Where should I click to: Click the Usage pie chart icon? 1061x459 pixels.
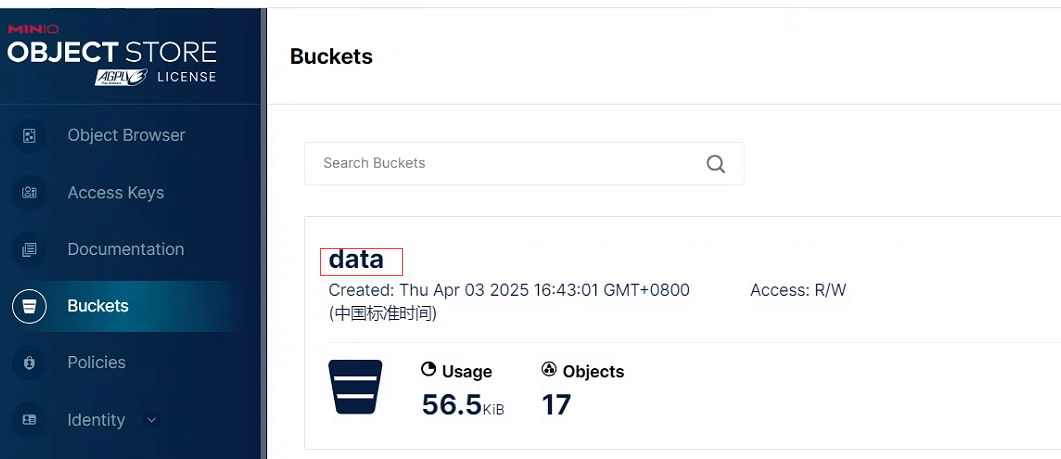click(x=429, y=370)
